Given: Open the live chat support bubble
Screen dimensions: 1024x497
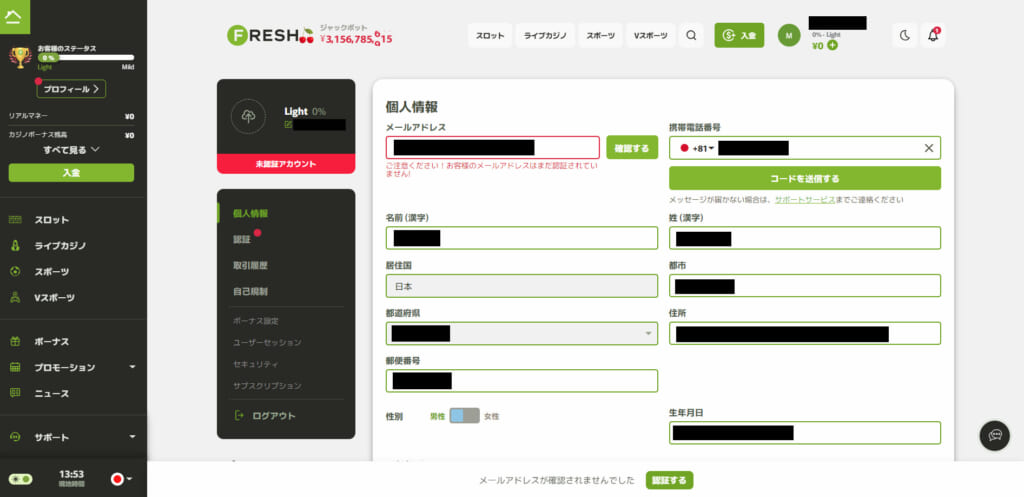Looking at the screenshot, I should click(996, 434).
